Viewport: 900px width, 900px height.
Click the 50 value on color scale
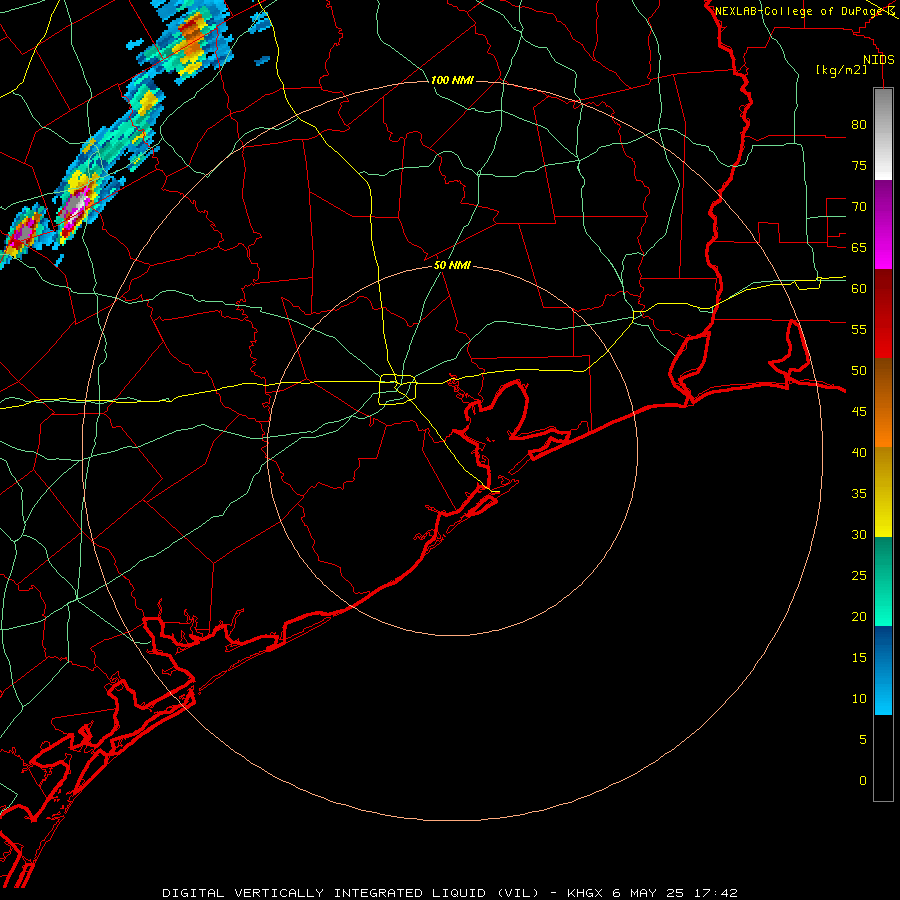[859, 370]
